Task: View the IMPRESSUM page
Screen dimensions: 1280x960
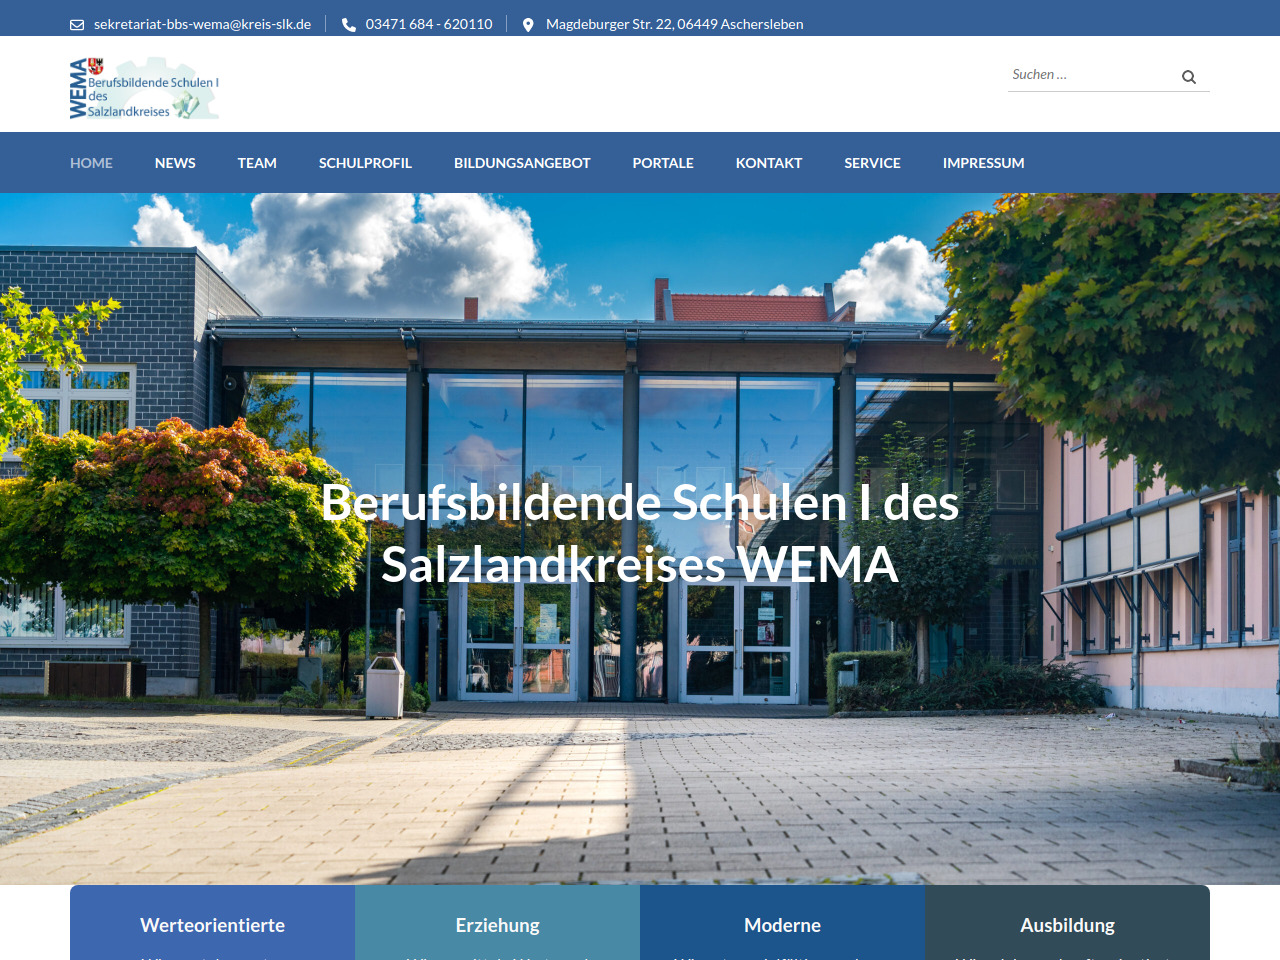Action: [983, 163]
